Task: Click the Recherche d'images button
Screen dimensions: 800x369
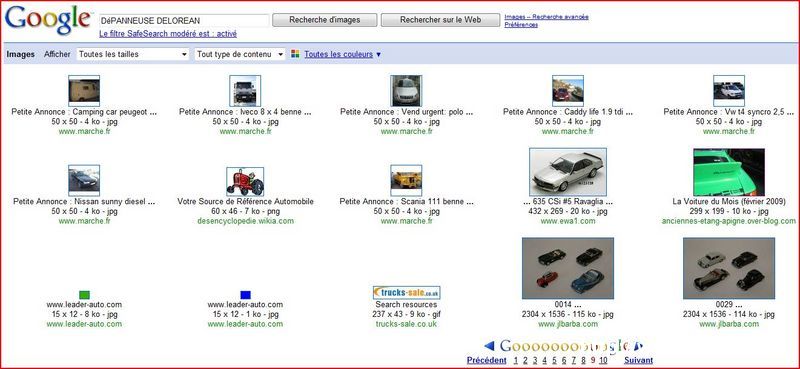Action: coord(324,20)
